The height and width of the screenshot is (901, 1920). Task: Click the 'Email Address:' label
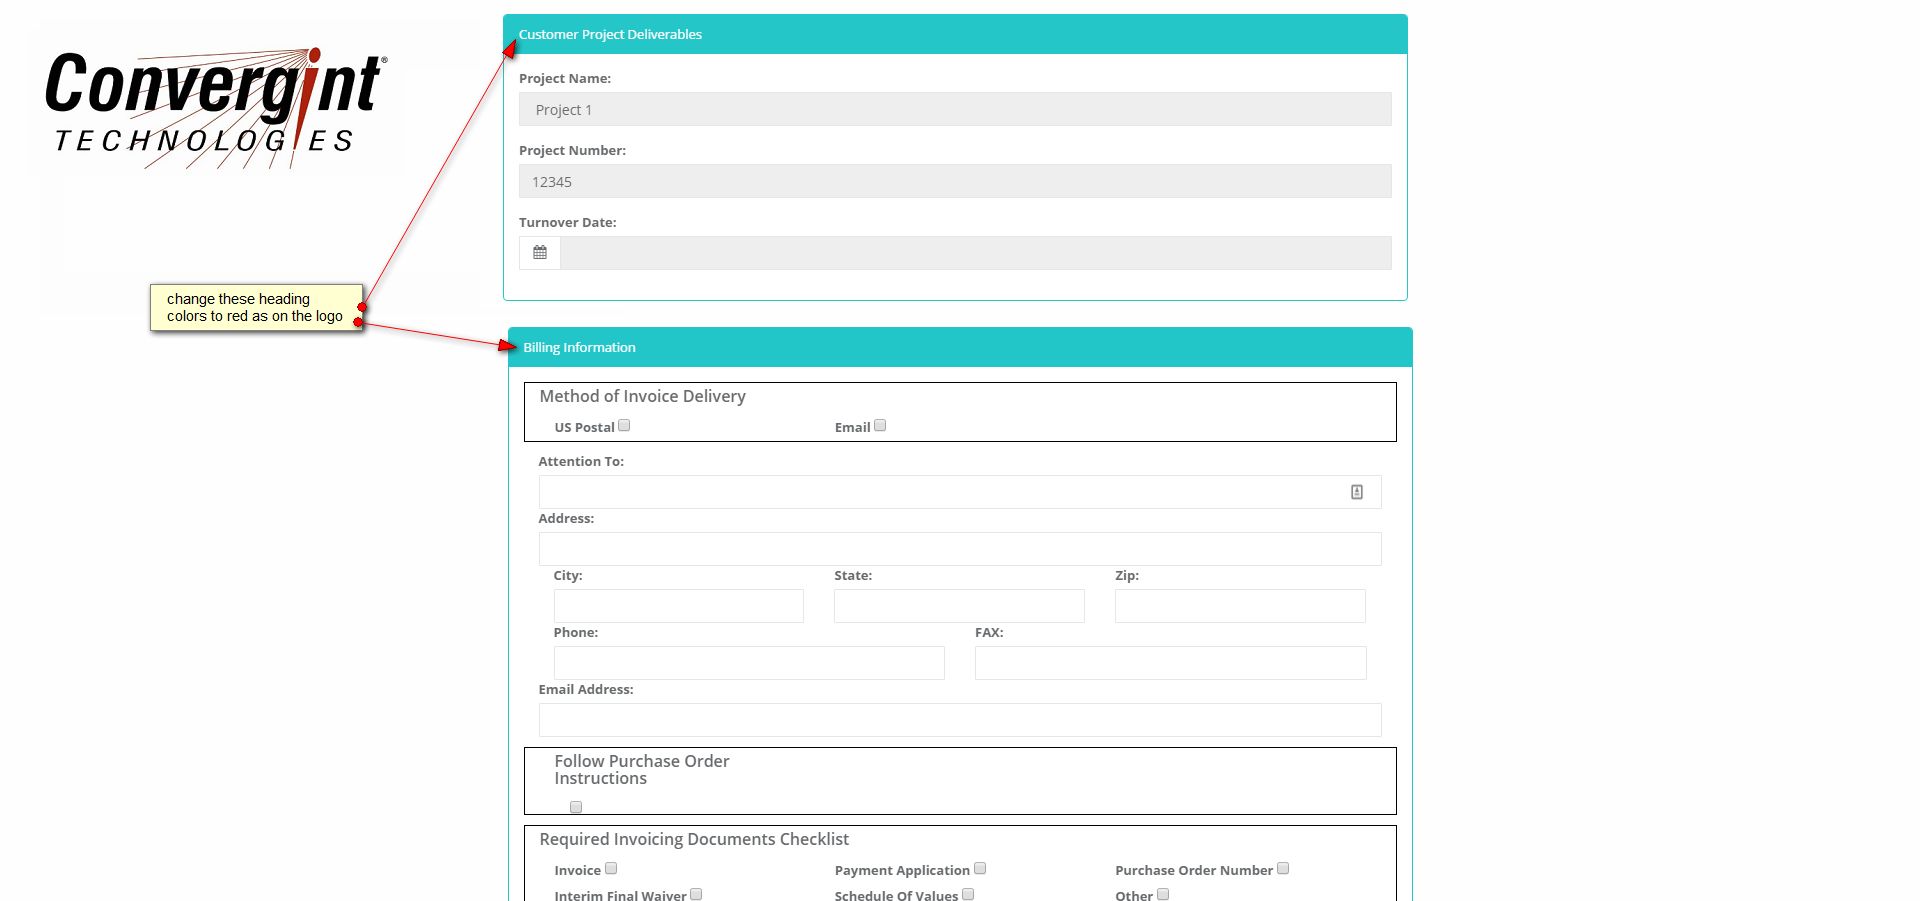click(586, 689)
